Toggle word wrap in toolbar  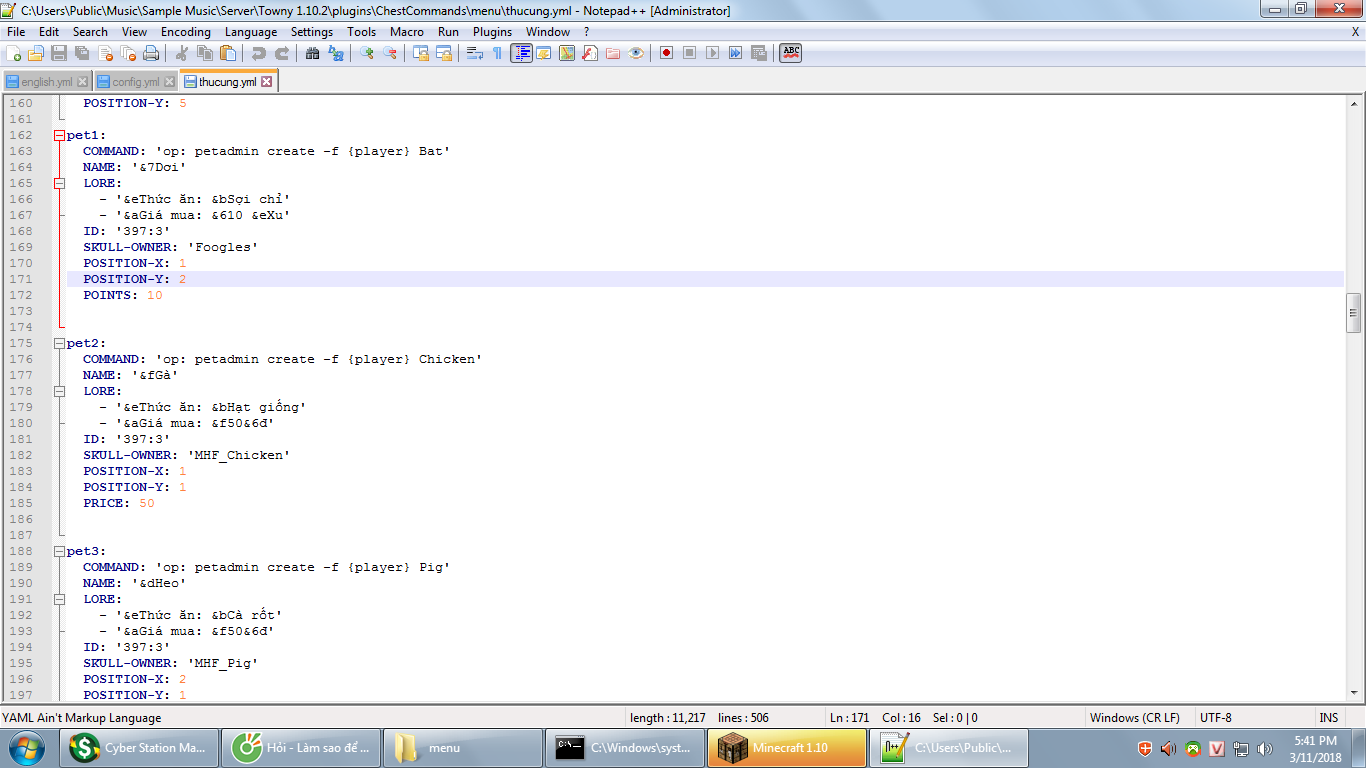coord(475,53)
